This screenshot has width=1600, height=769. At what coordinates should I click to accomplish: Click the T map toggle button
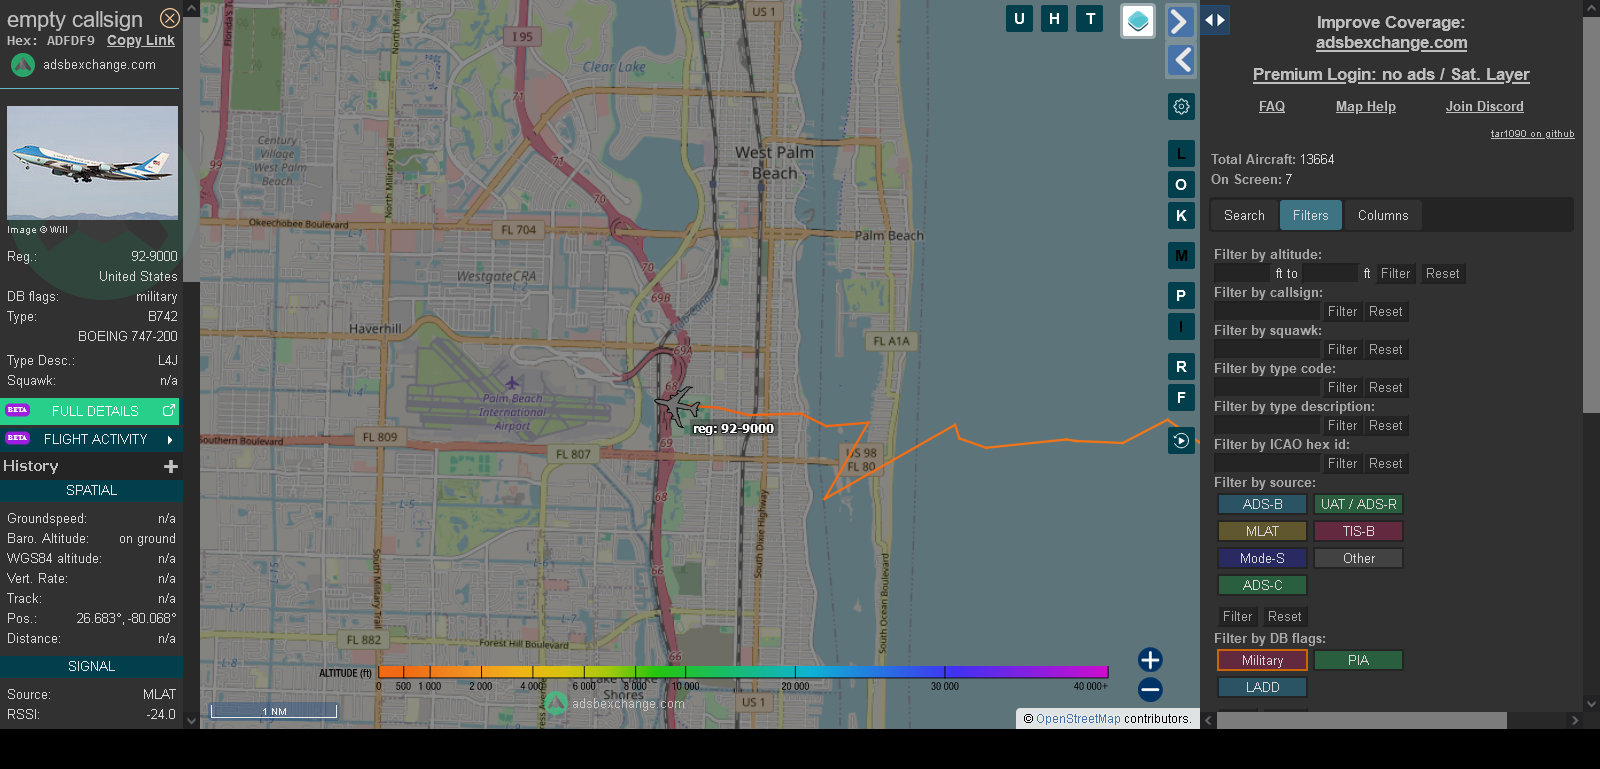[x=1090, y=18]
